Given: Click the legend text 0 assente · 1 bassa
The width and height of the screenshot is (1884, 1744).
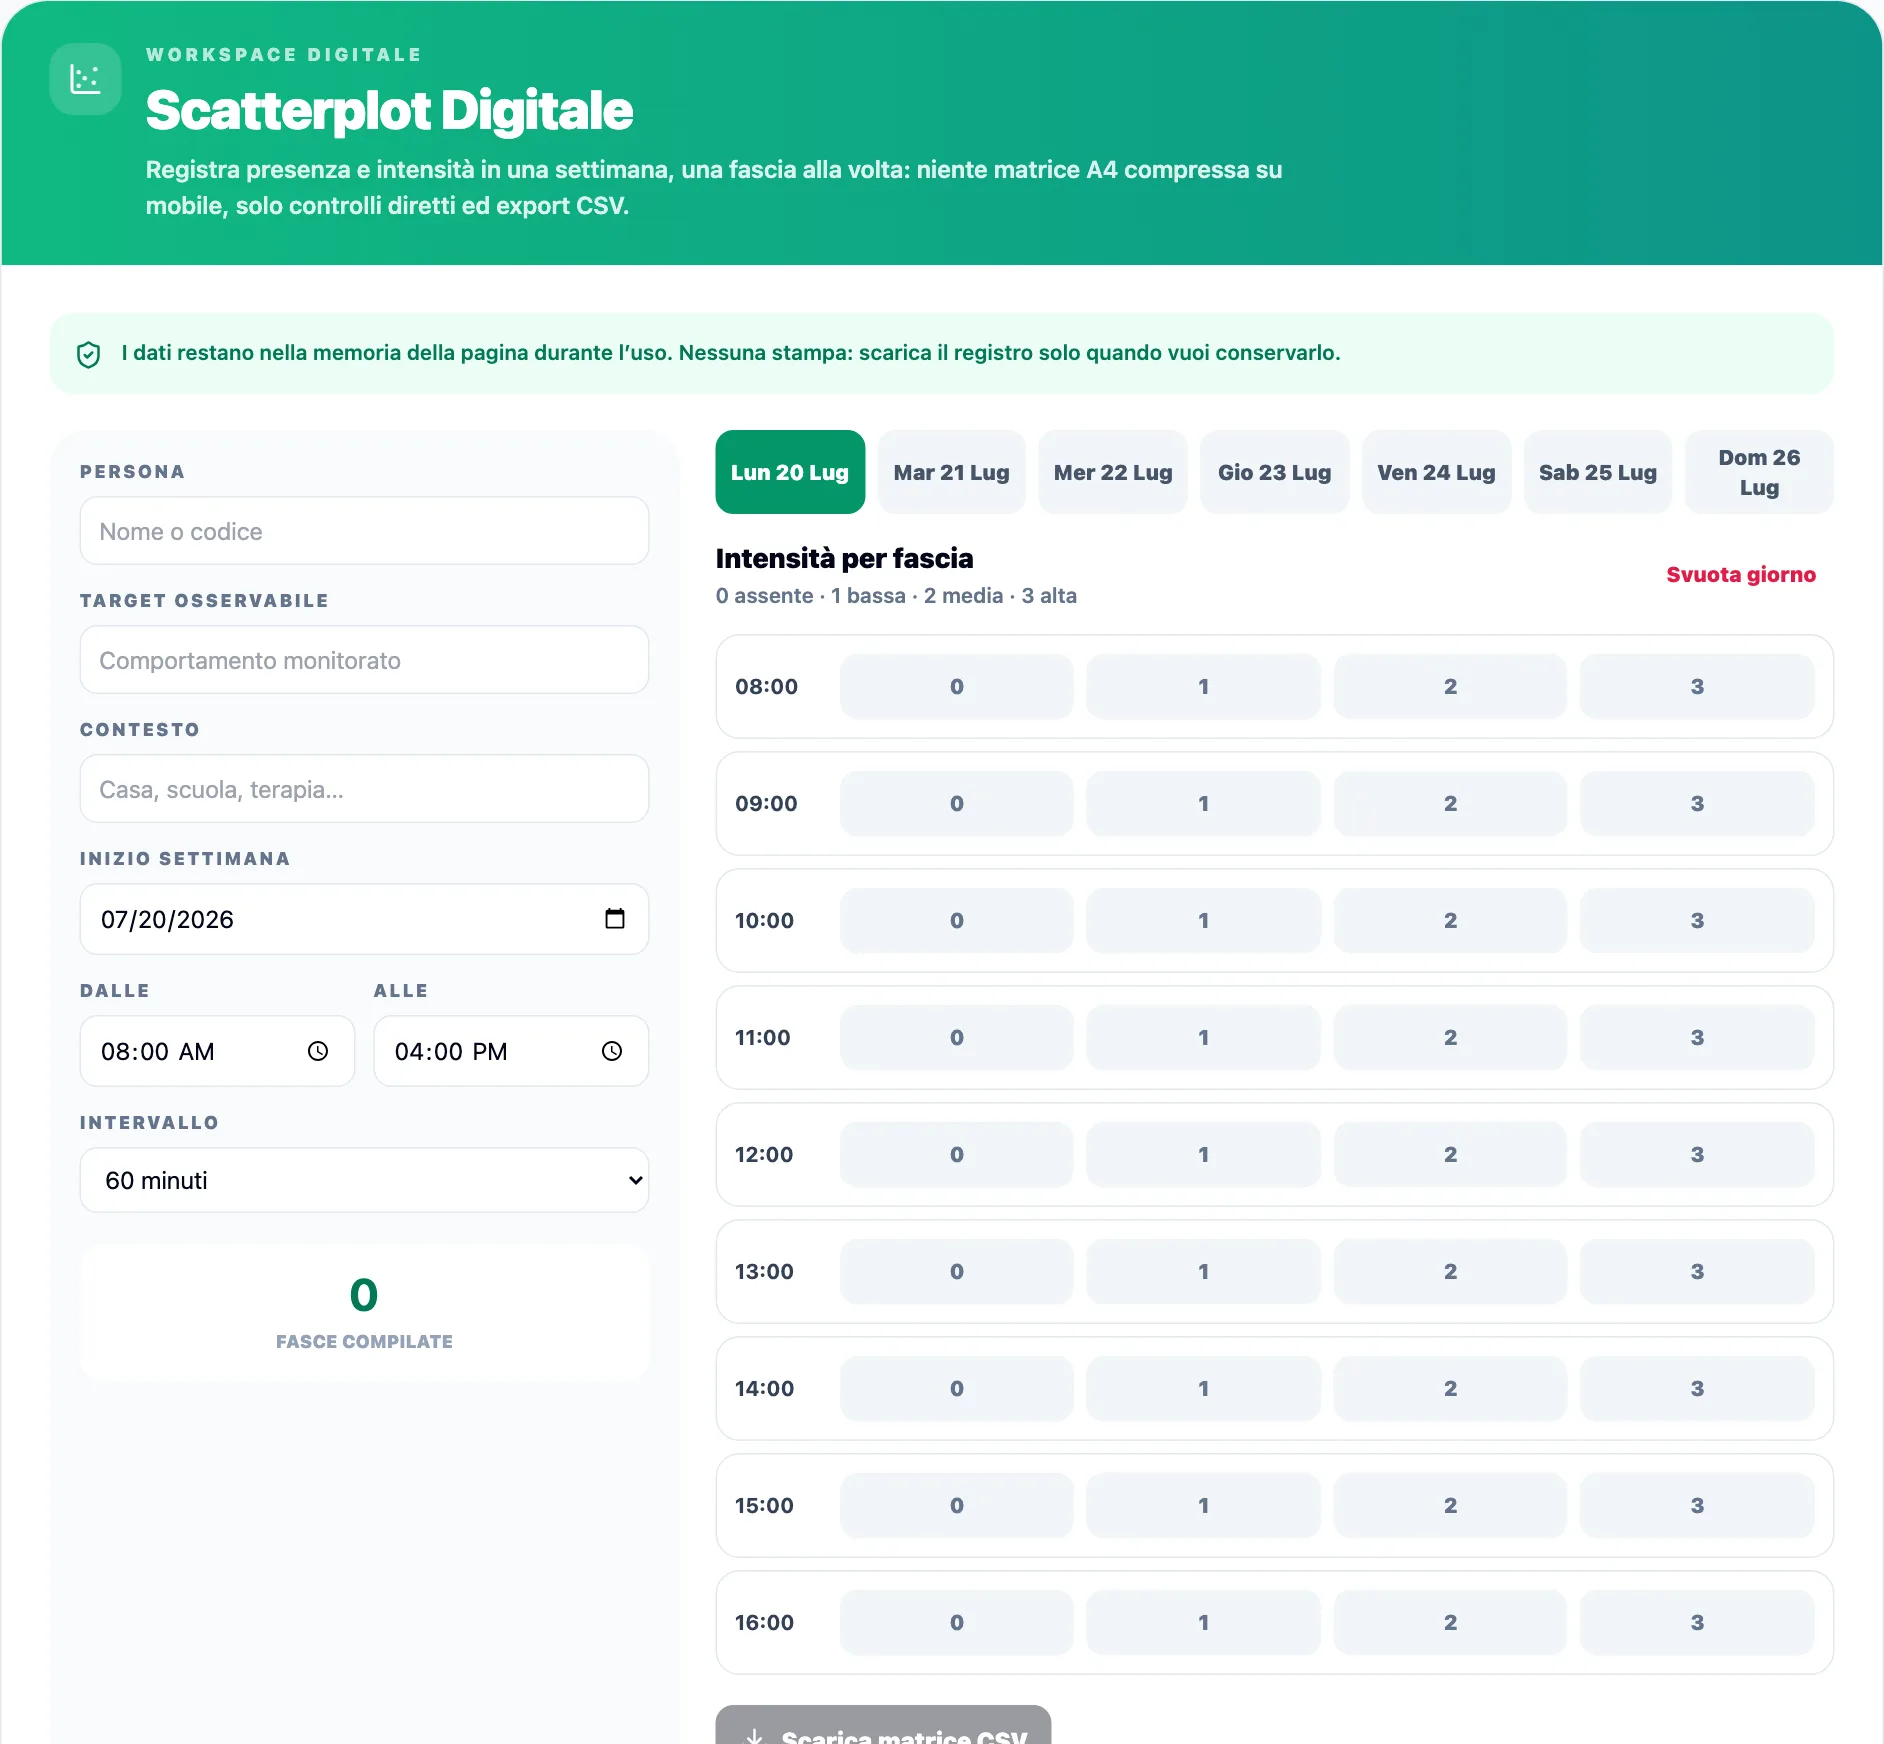Looking at the screenshot, I should coord(811,596).
